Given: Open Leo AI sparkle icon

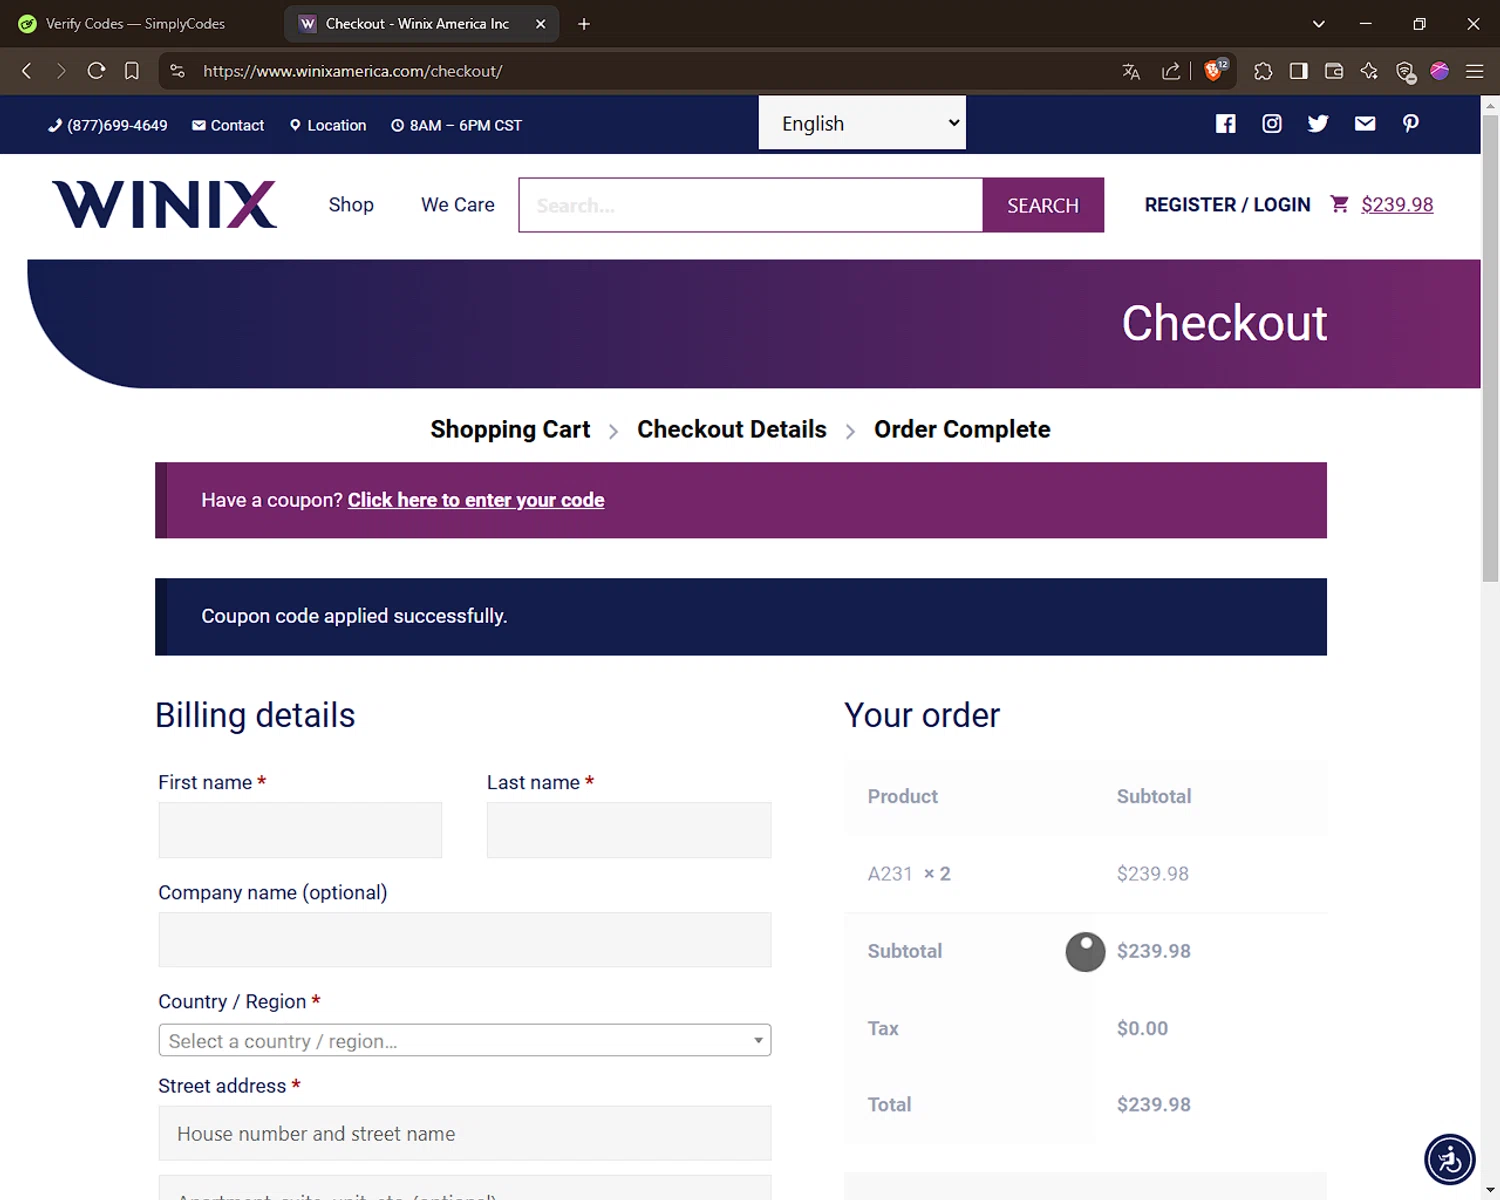Looking at the screenshot, I should (x=1369, y=71).
